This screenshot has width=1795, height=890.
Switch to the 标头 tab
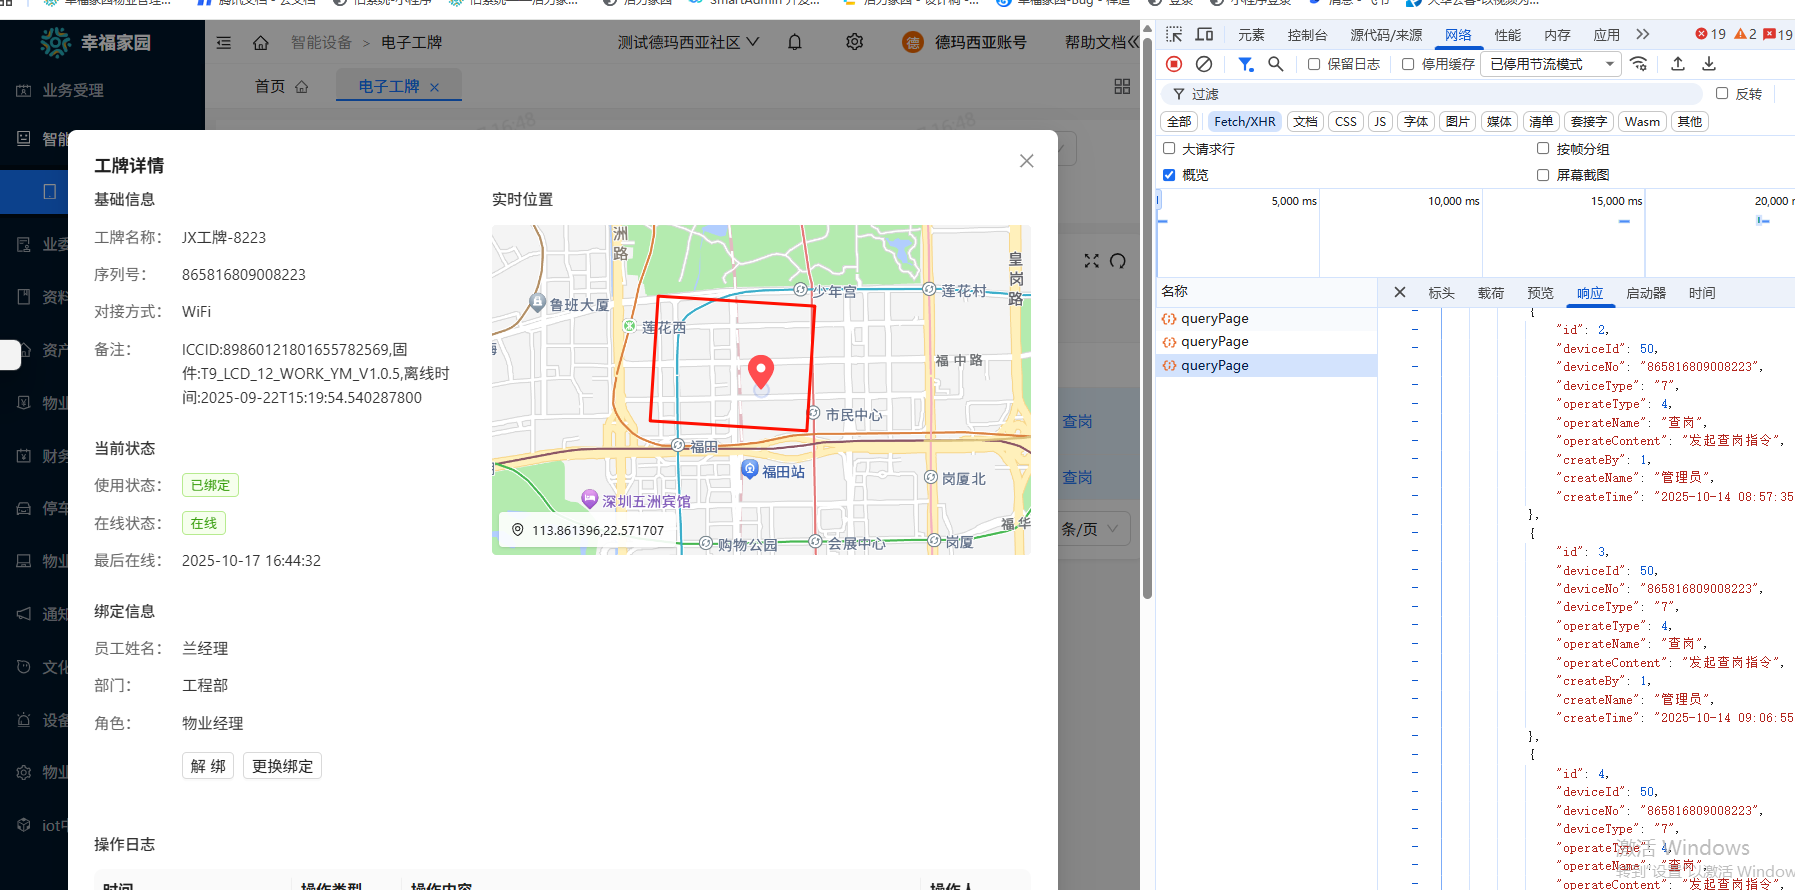1441,293
